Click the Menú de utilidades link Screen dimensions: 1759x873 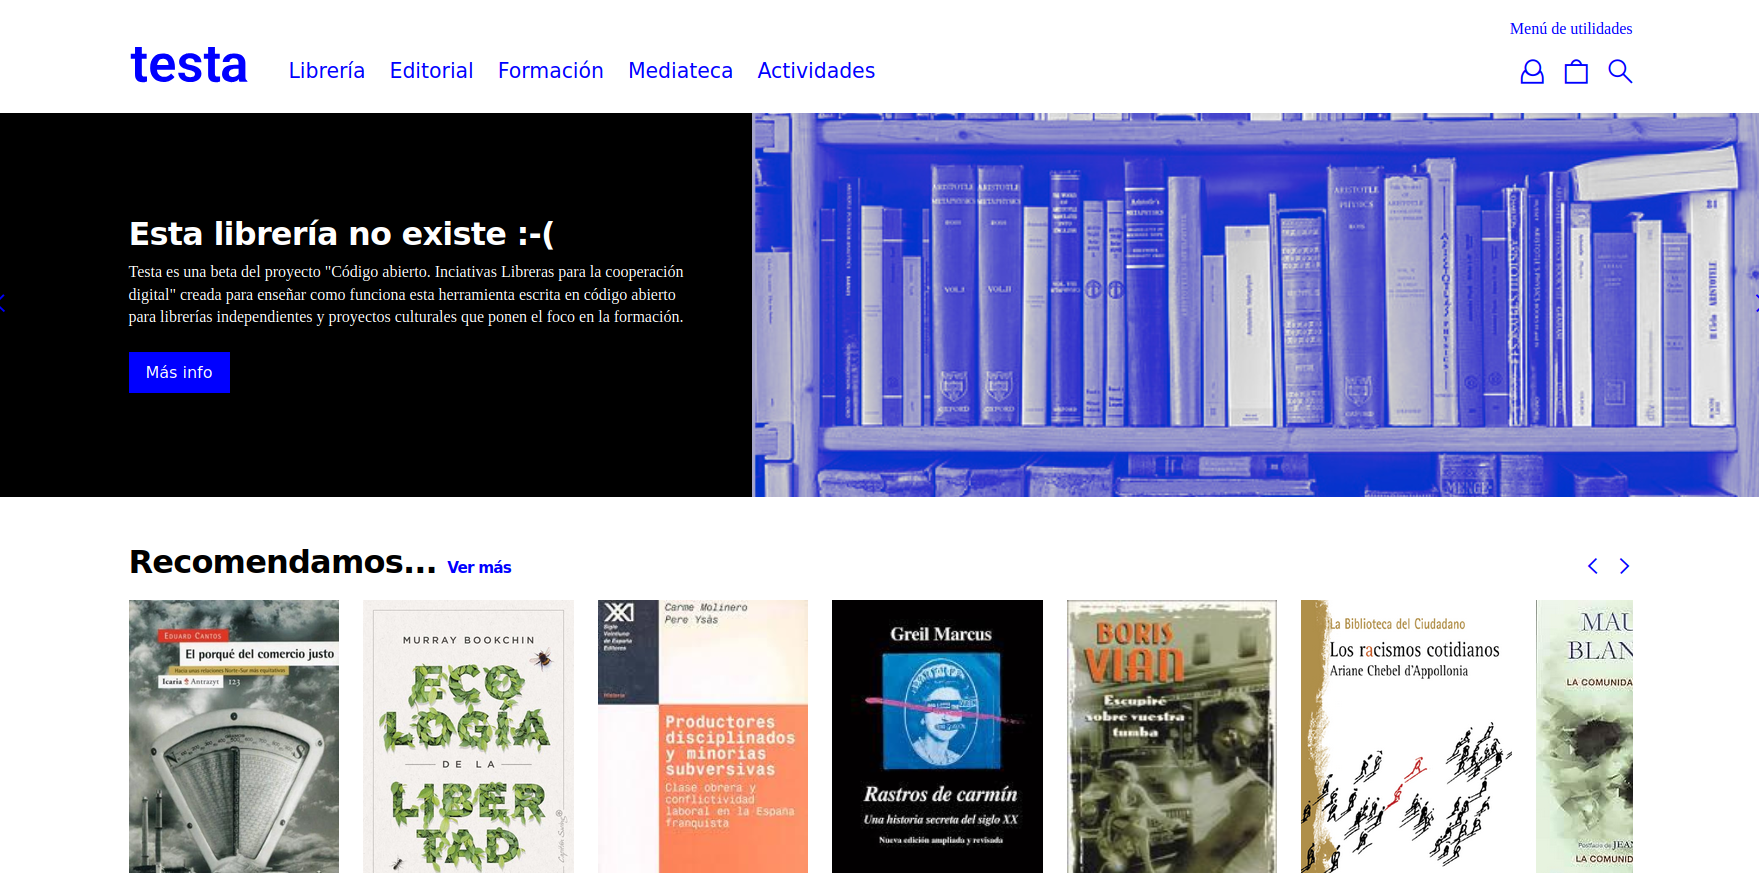[x=1570, y=29]
